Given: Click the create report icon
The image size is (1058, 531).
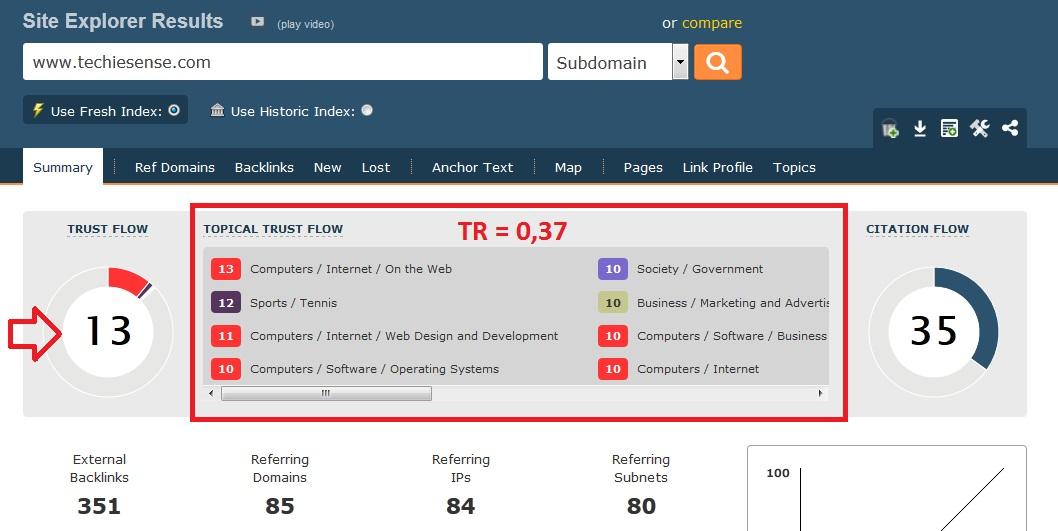Looking at the screenshot, I should [949, 129].
